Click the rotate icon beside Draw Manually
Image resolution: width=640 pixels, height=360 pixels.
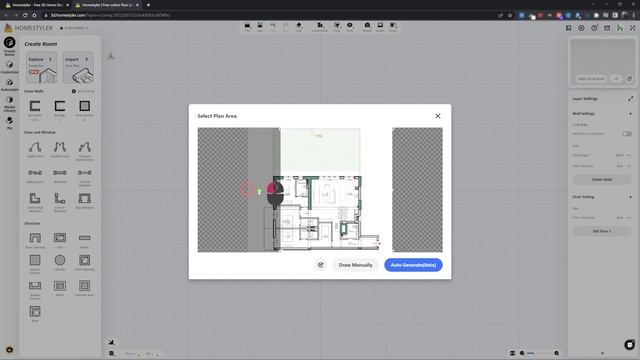point(321,265)
